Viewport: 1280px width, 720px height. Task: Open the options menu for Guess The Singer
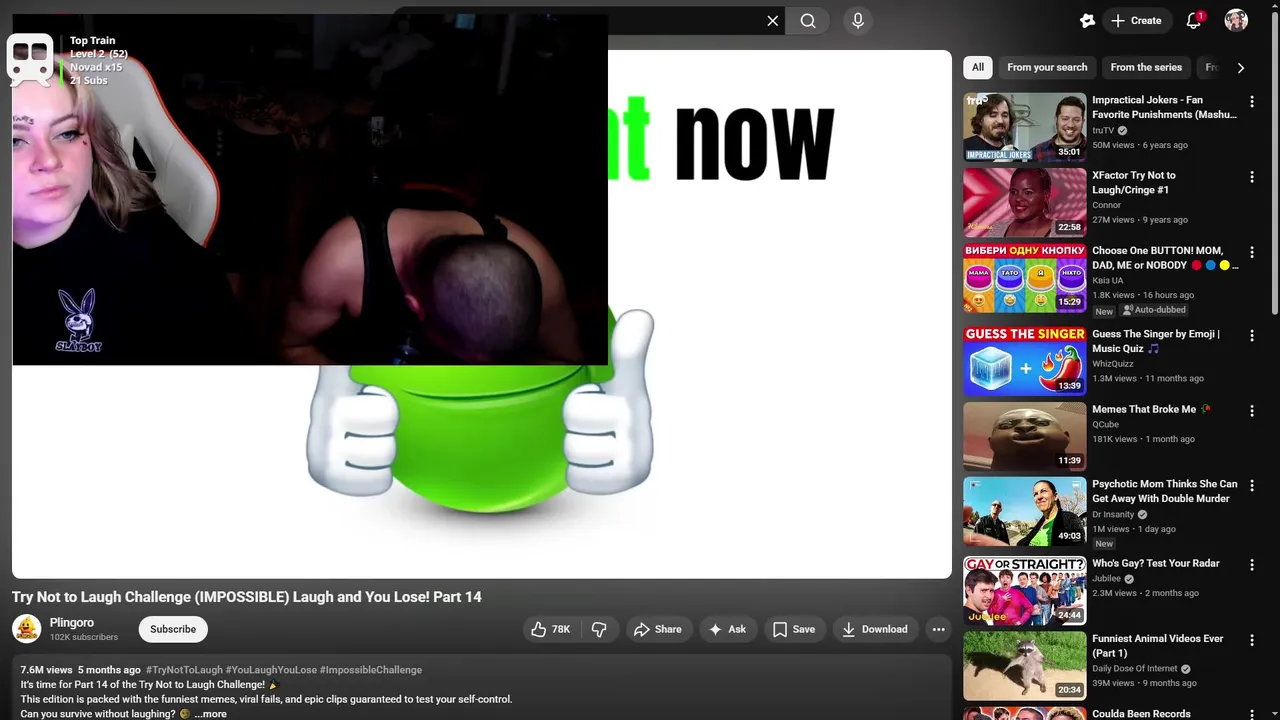coord(1251,336)
